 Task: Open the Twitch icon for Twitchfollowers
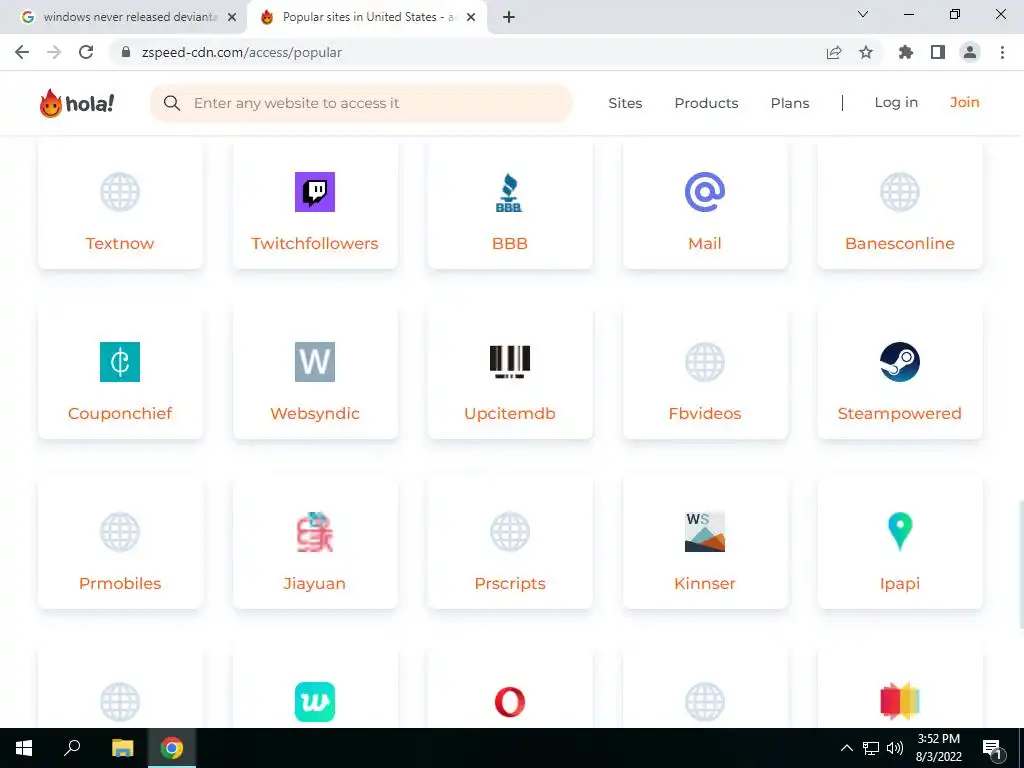point(315,192)
